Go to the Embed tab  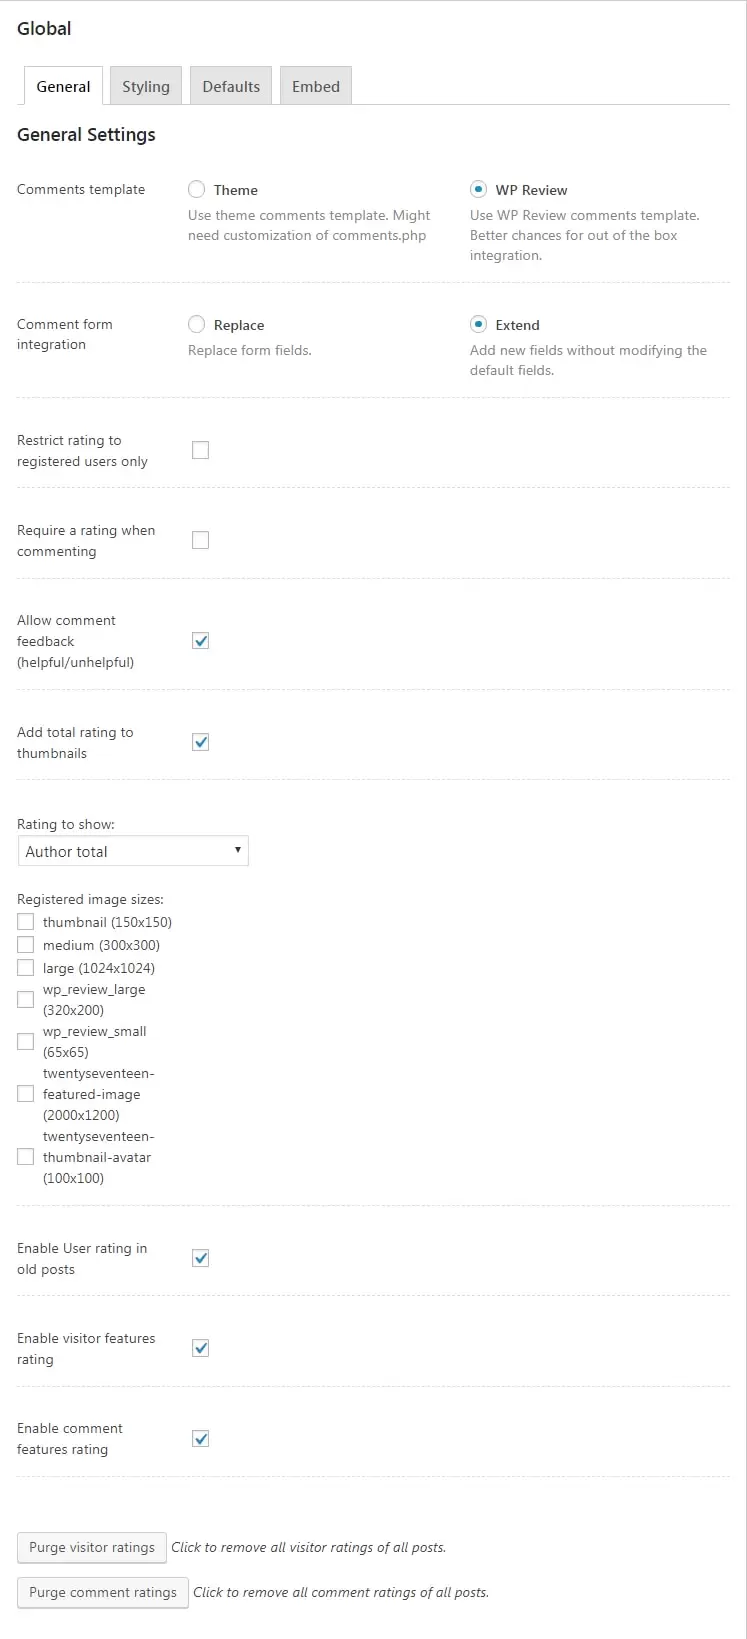[x=316, y=87]
